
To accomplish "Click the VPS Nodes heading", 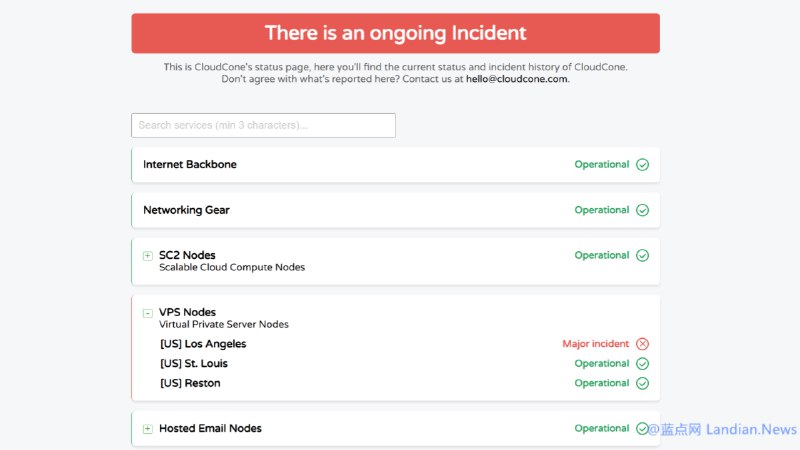I will 187,312.
